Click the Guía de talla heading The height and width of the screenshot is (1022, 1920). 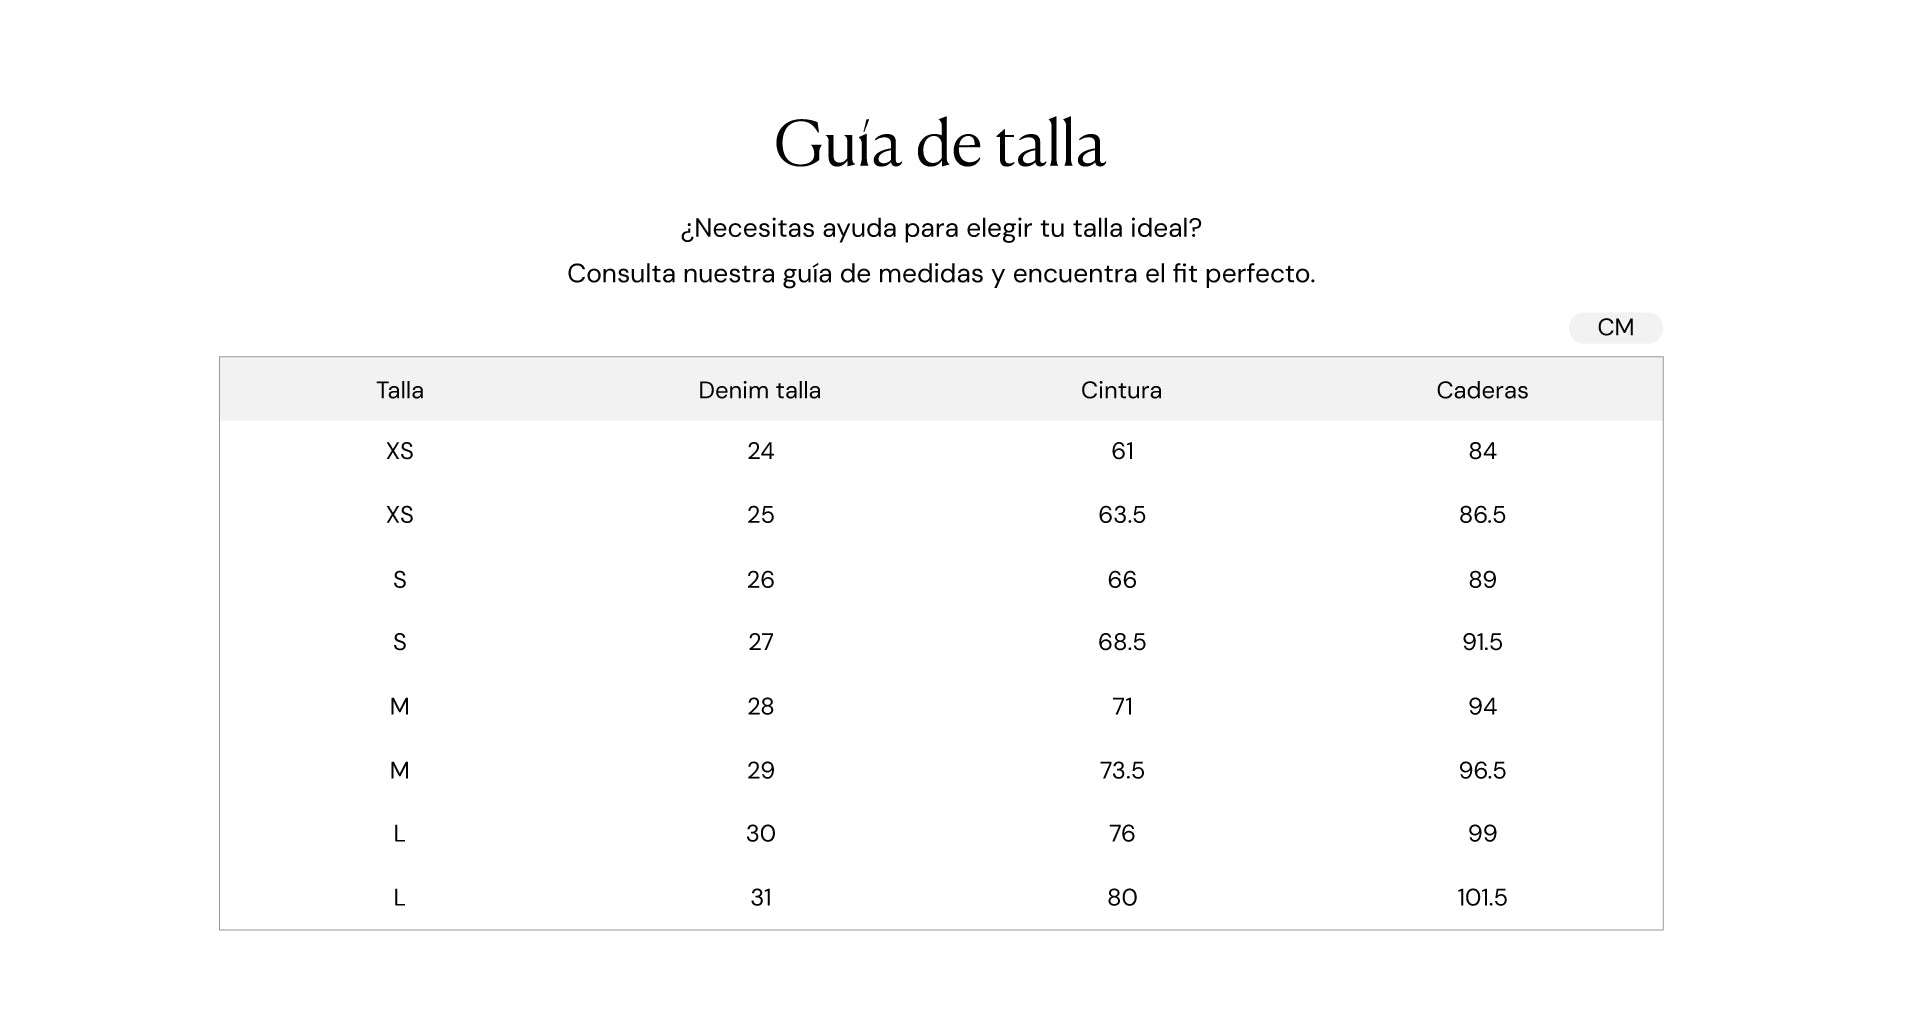coord(940,145)
